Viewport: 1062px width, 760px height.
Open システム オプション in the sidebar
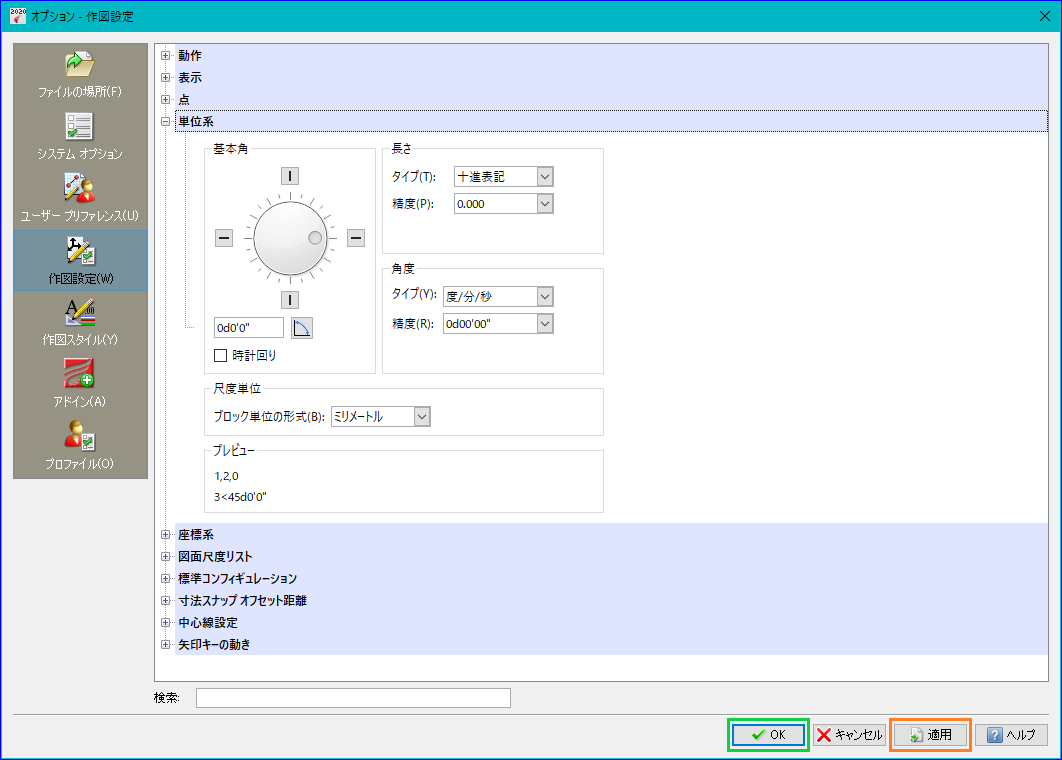point(80,137)
